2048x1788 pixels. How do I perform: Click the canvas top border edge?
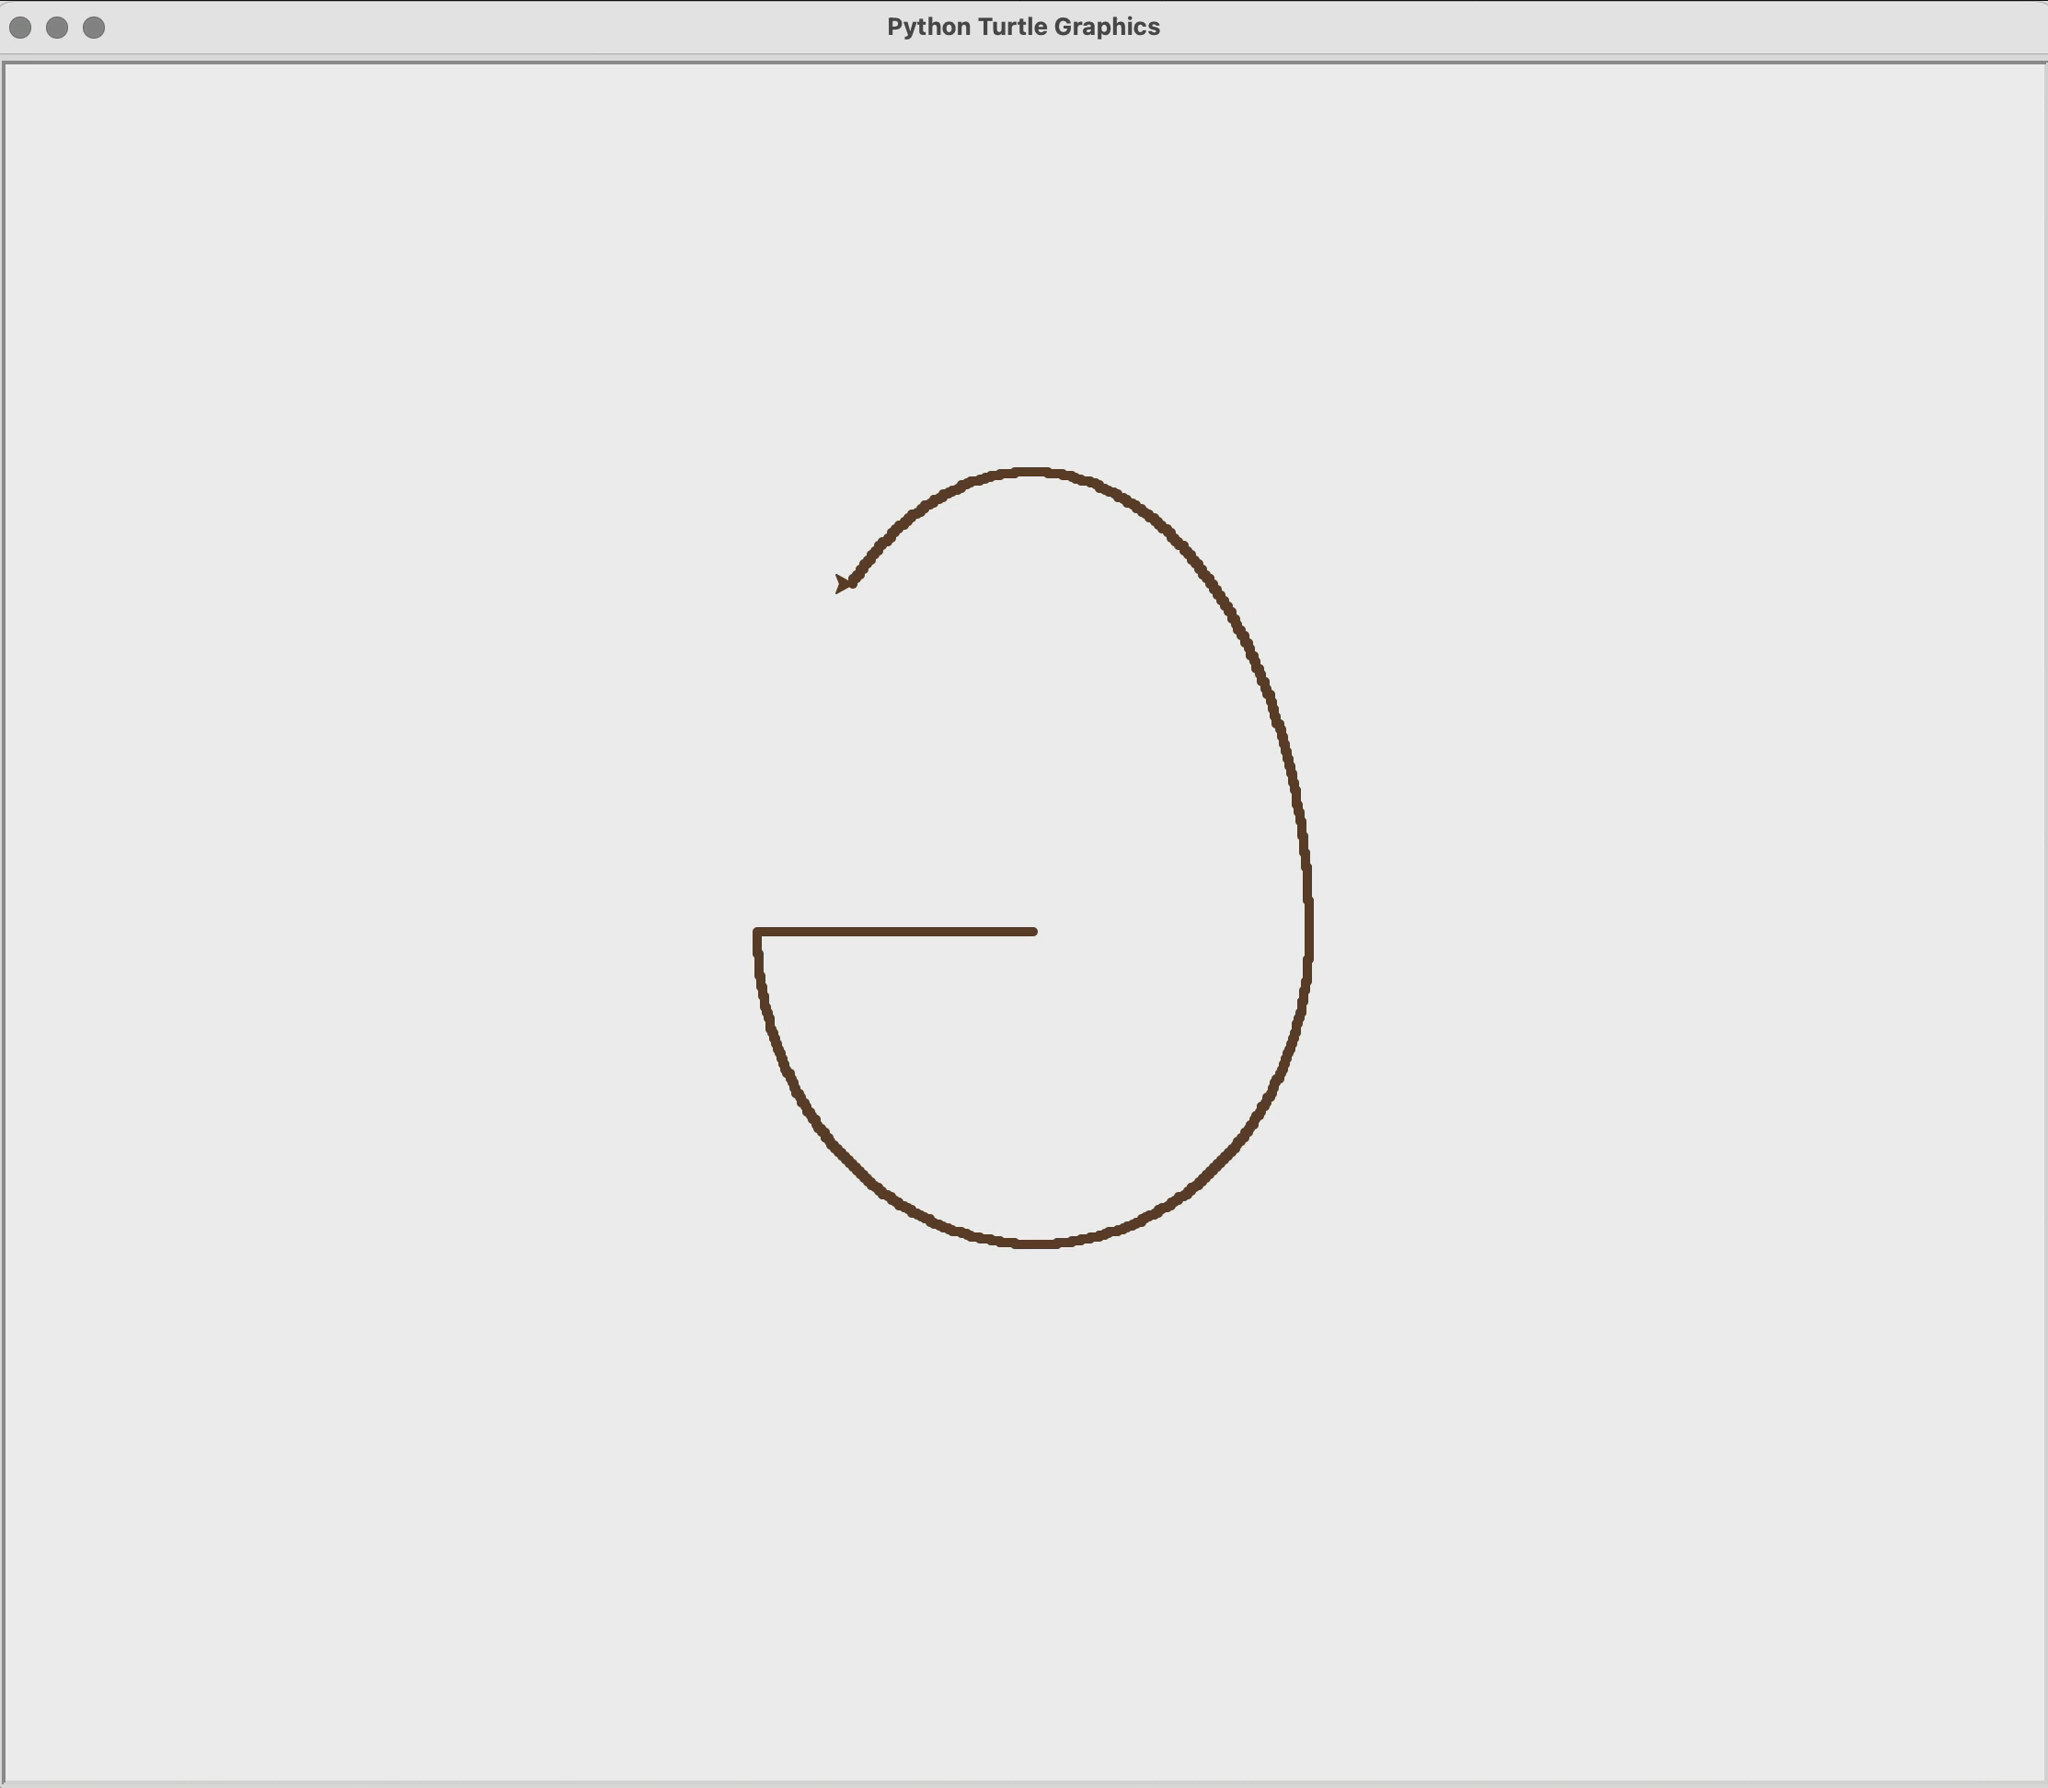pos(1024,63)
